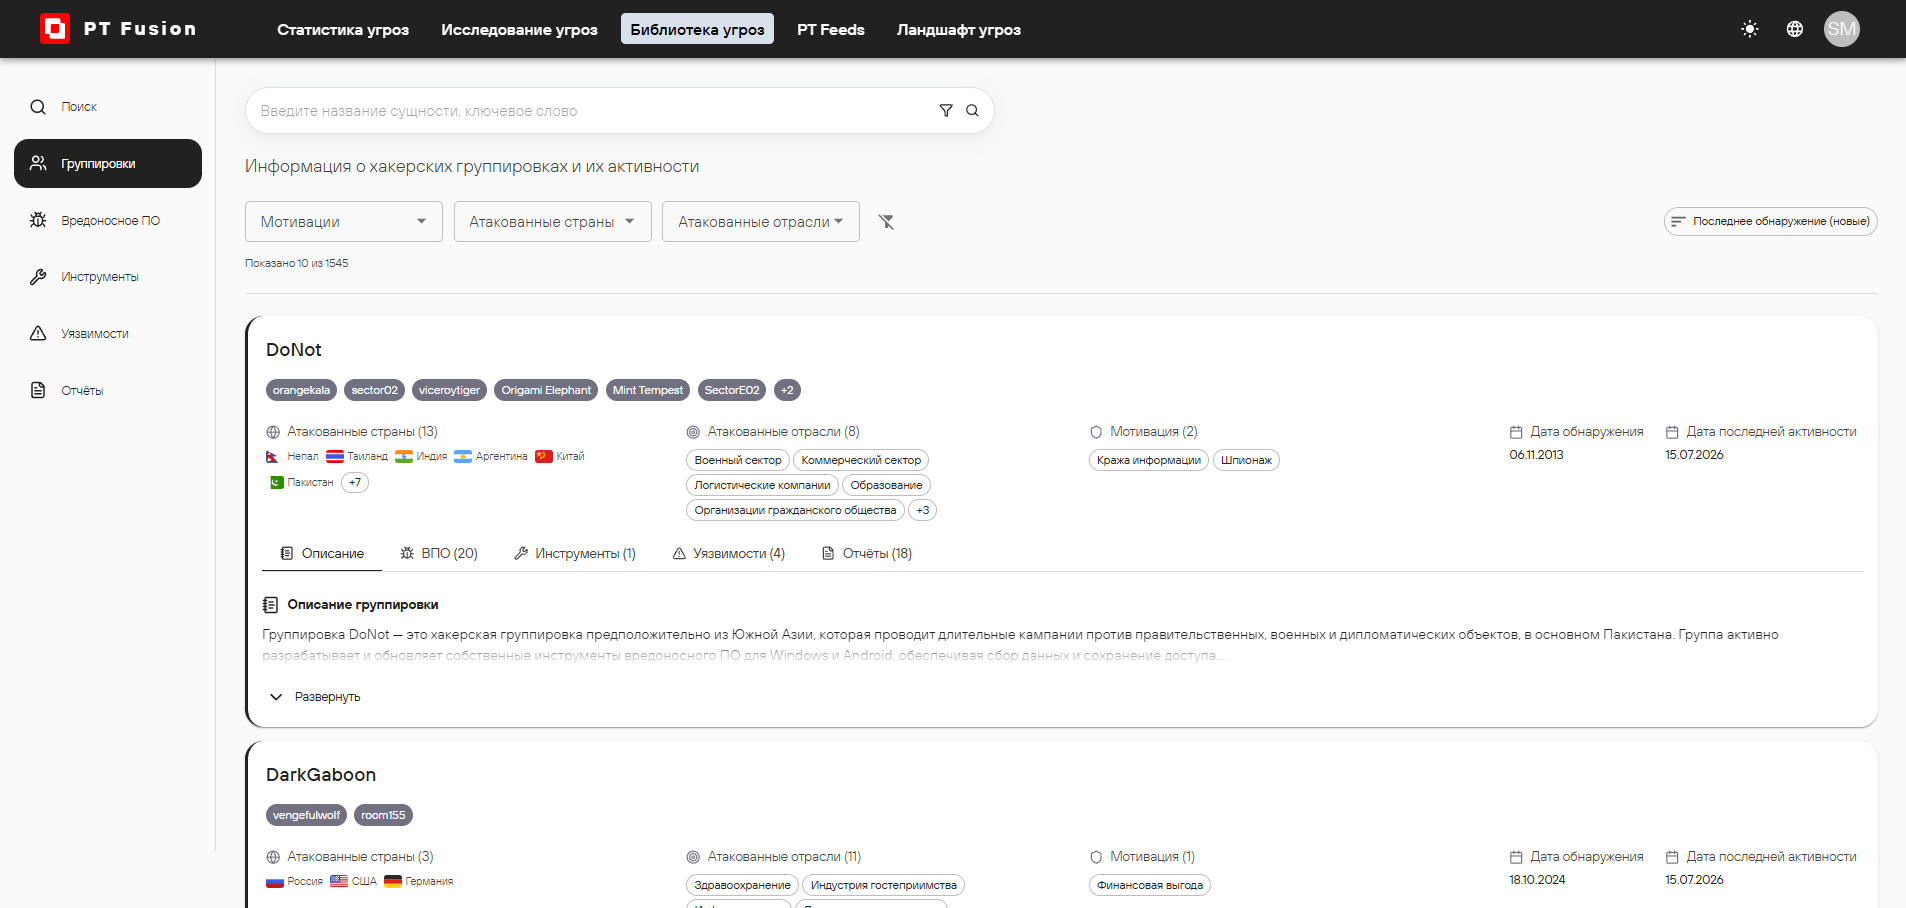Open Отчёты in the sidebar
The height and width of the screenshot is (908, 1906).
pyautogui.click(x=108, y=390)
